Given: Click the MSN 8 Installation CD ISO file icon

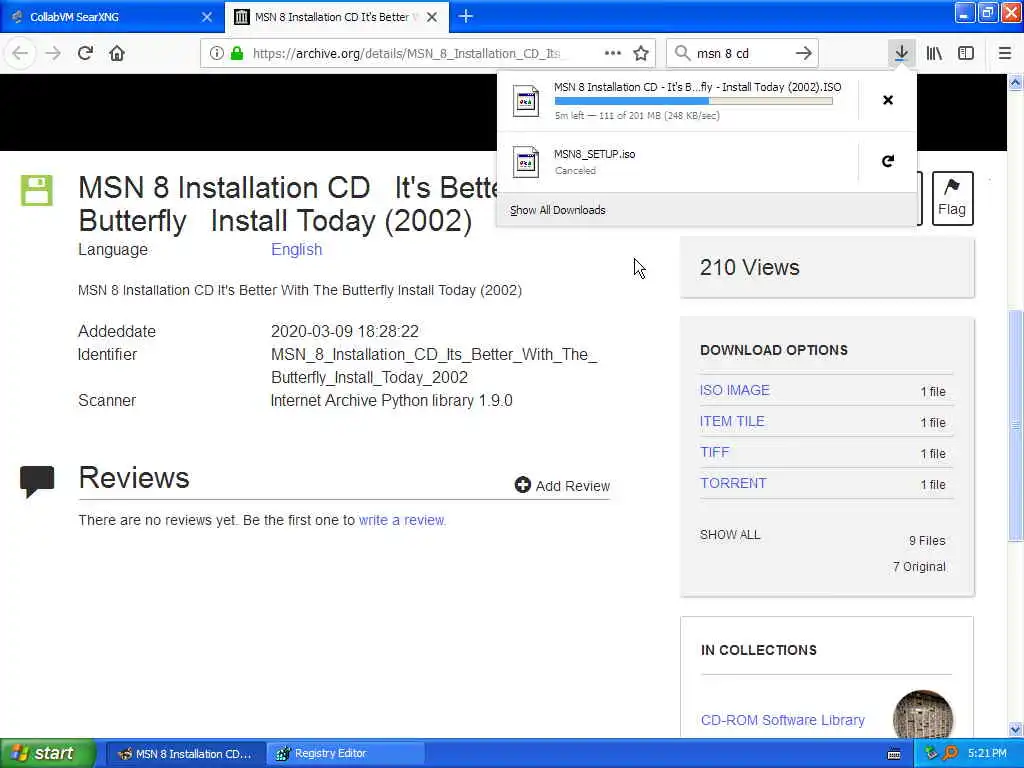Looking at the screenshot, I should (526, 101).
